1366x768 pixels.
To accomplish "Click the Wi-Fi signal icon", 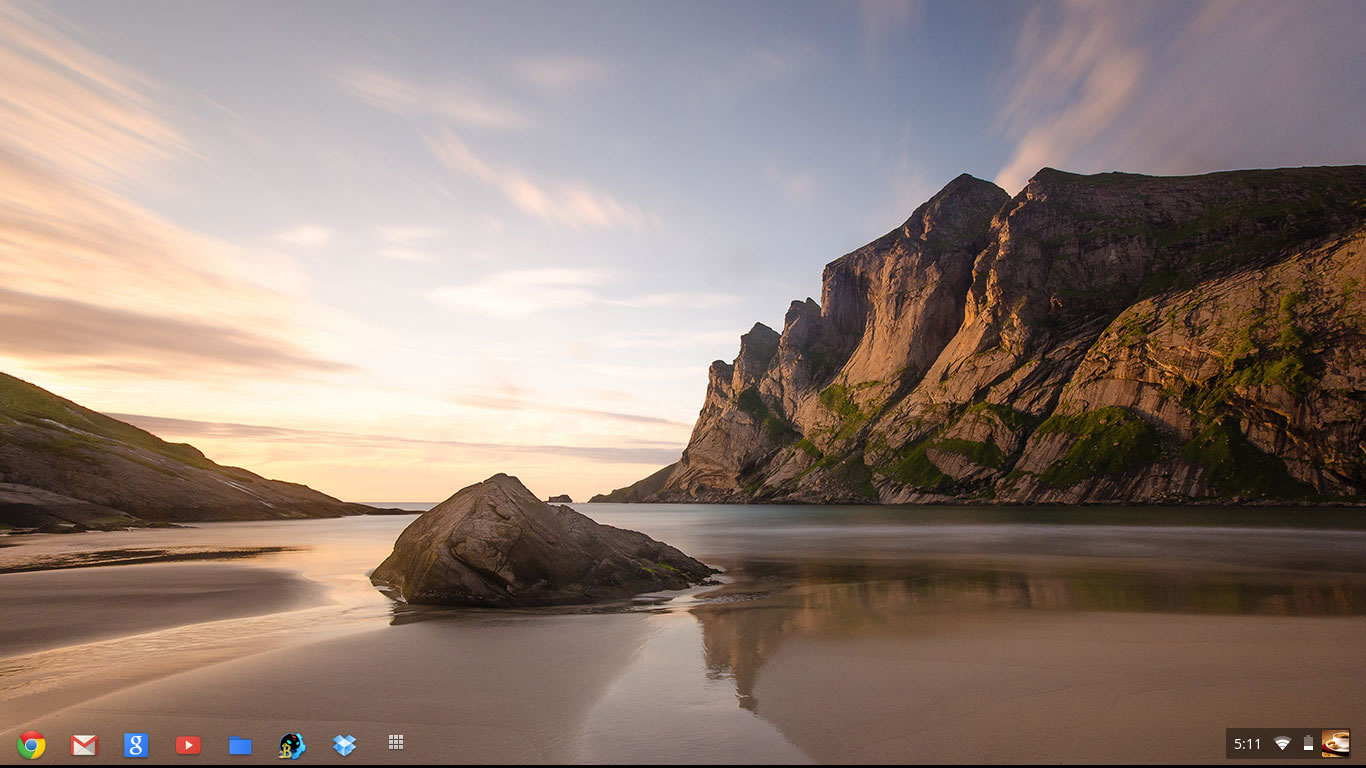I will click(1282, 743).
